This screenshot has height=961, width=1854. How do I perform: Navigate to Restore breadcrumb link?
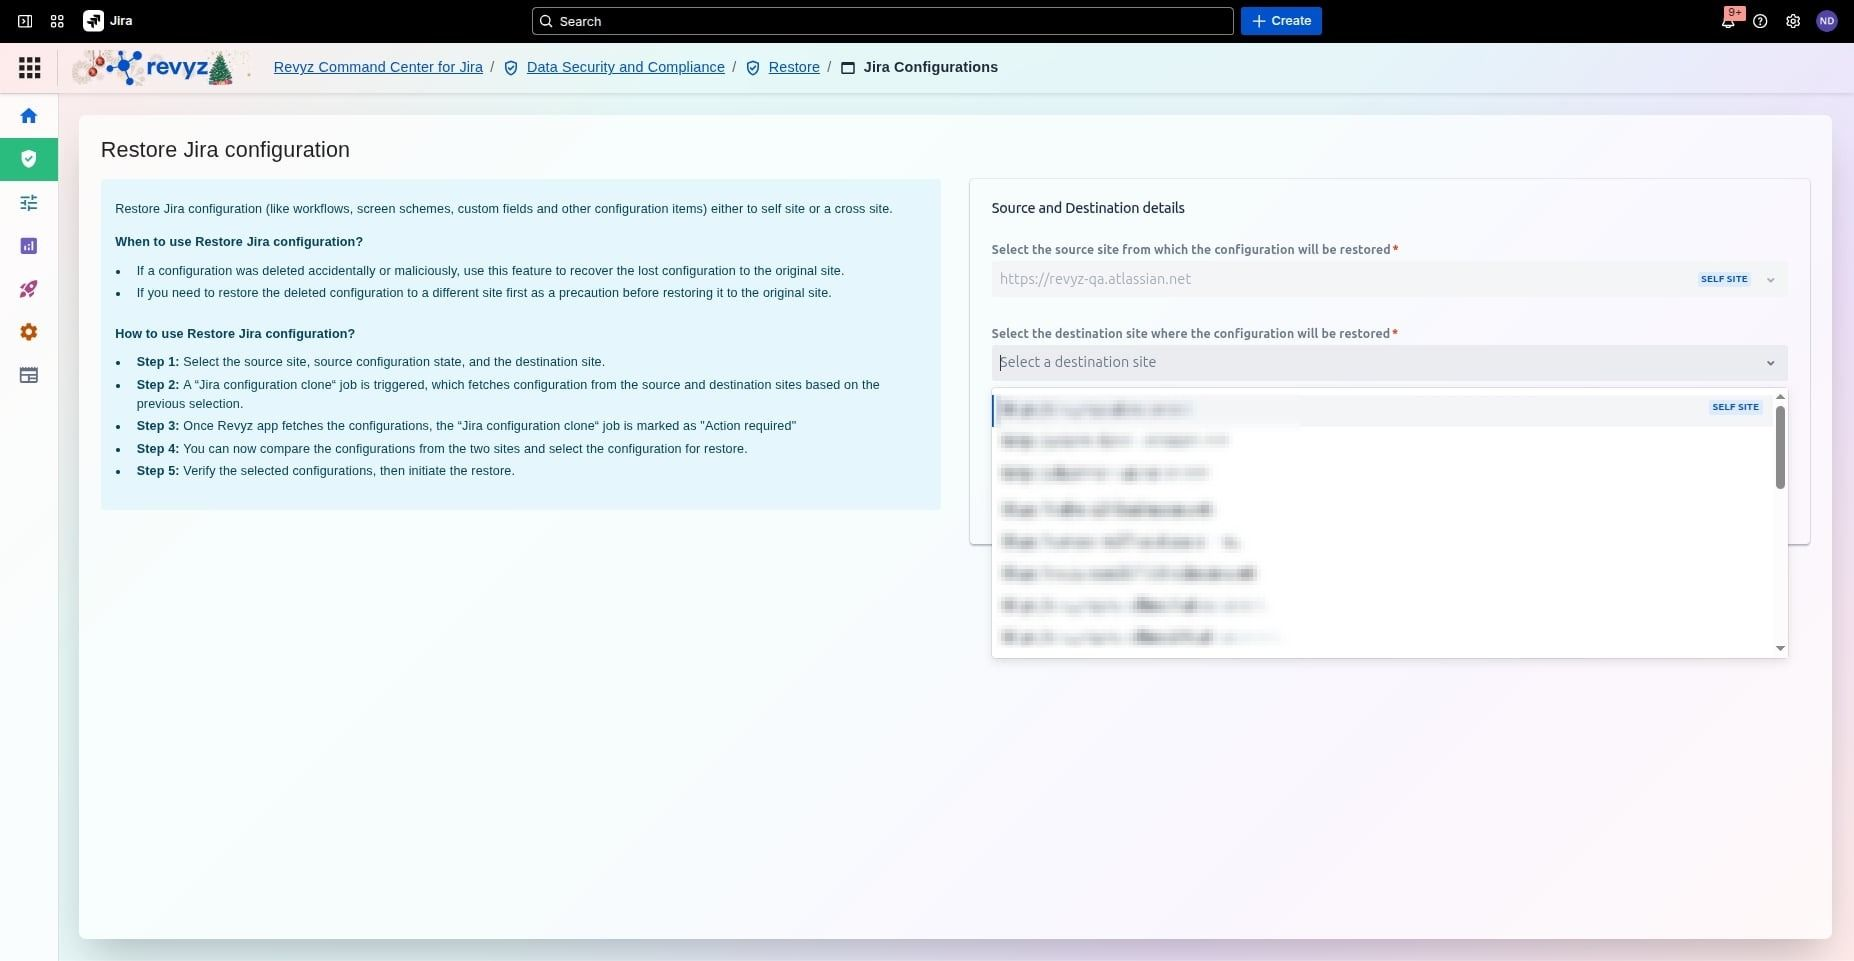pyautogui.click(x=793, y=67)
